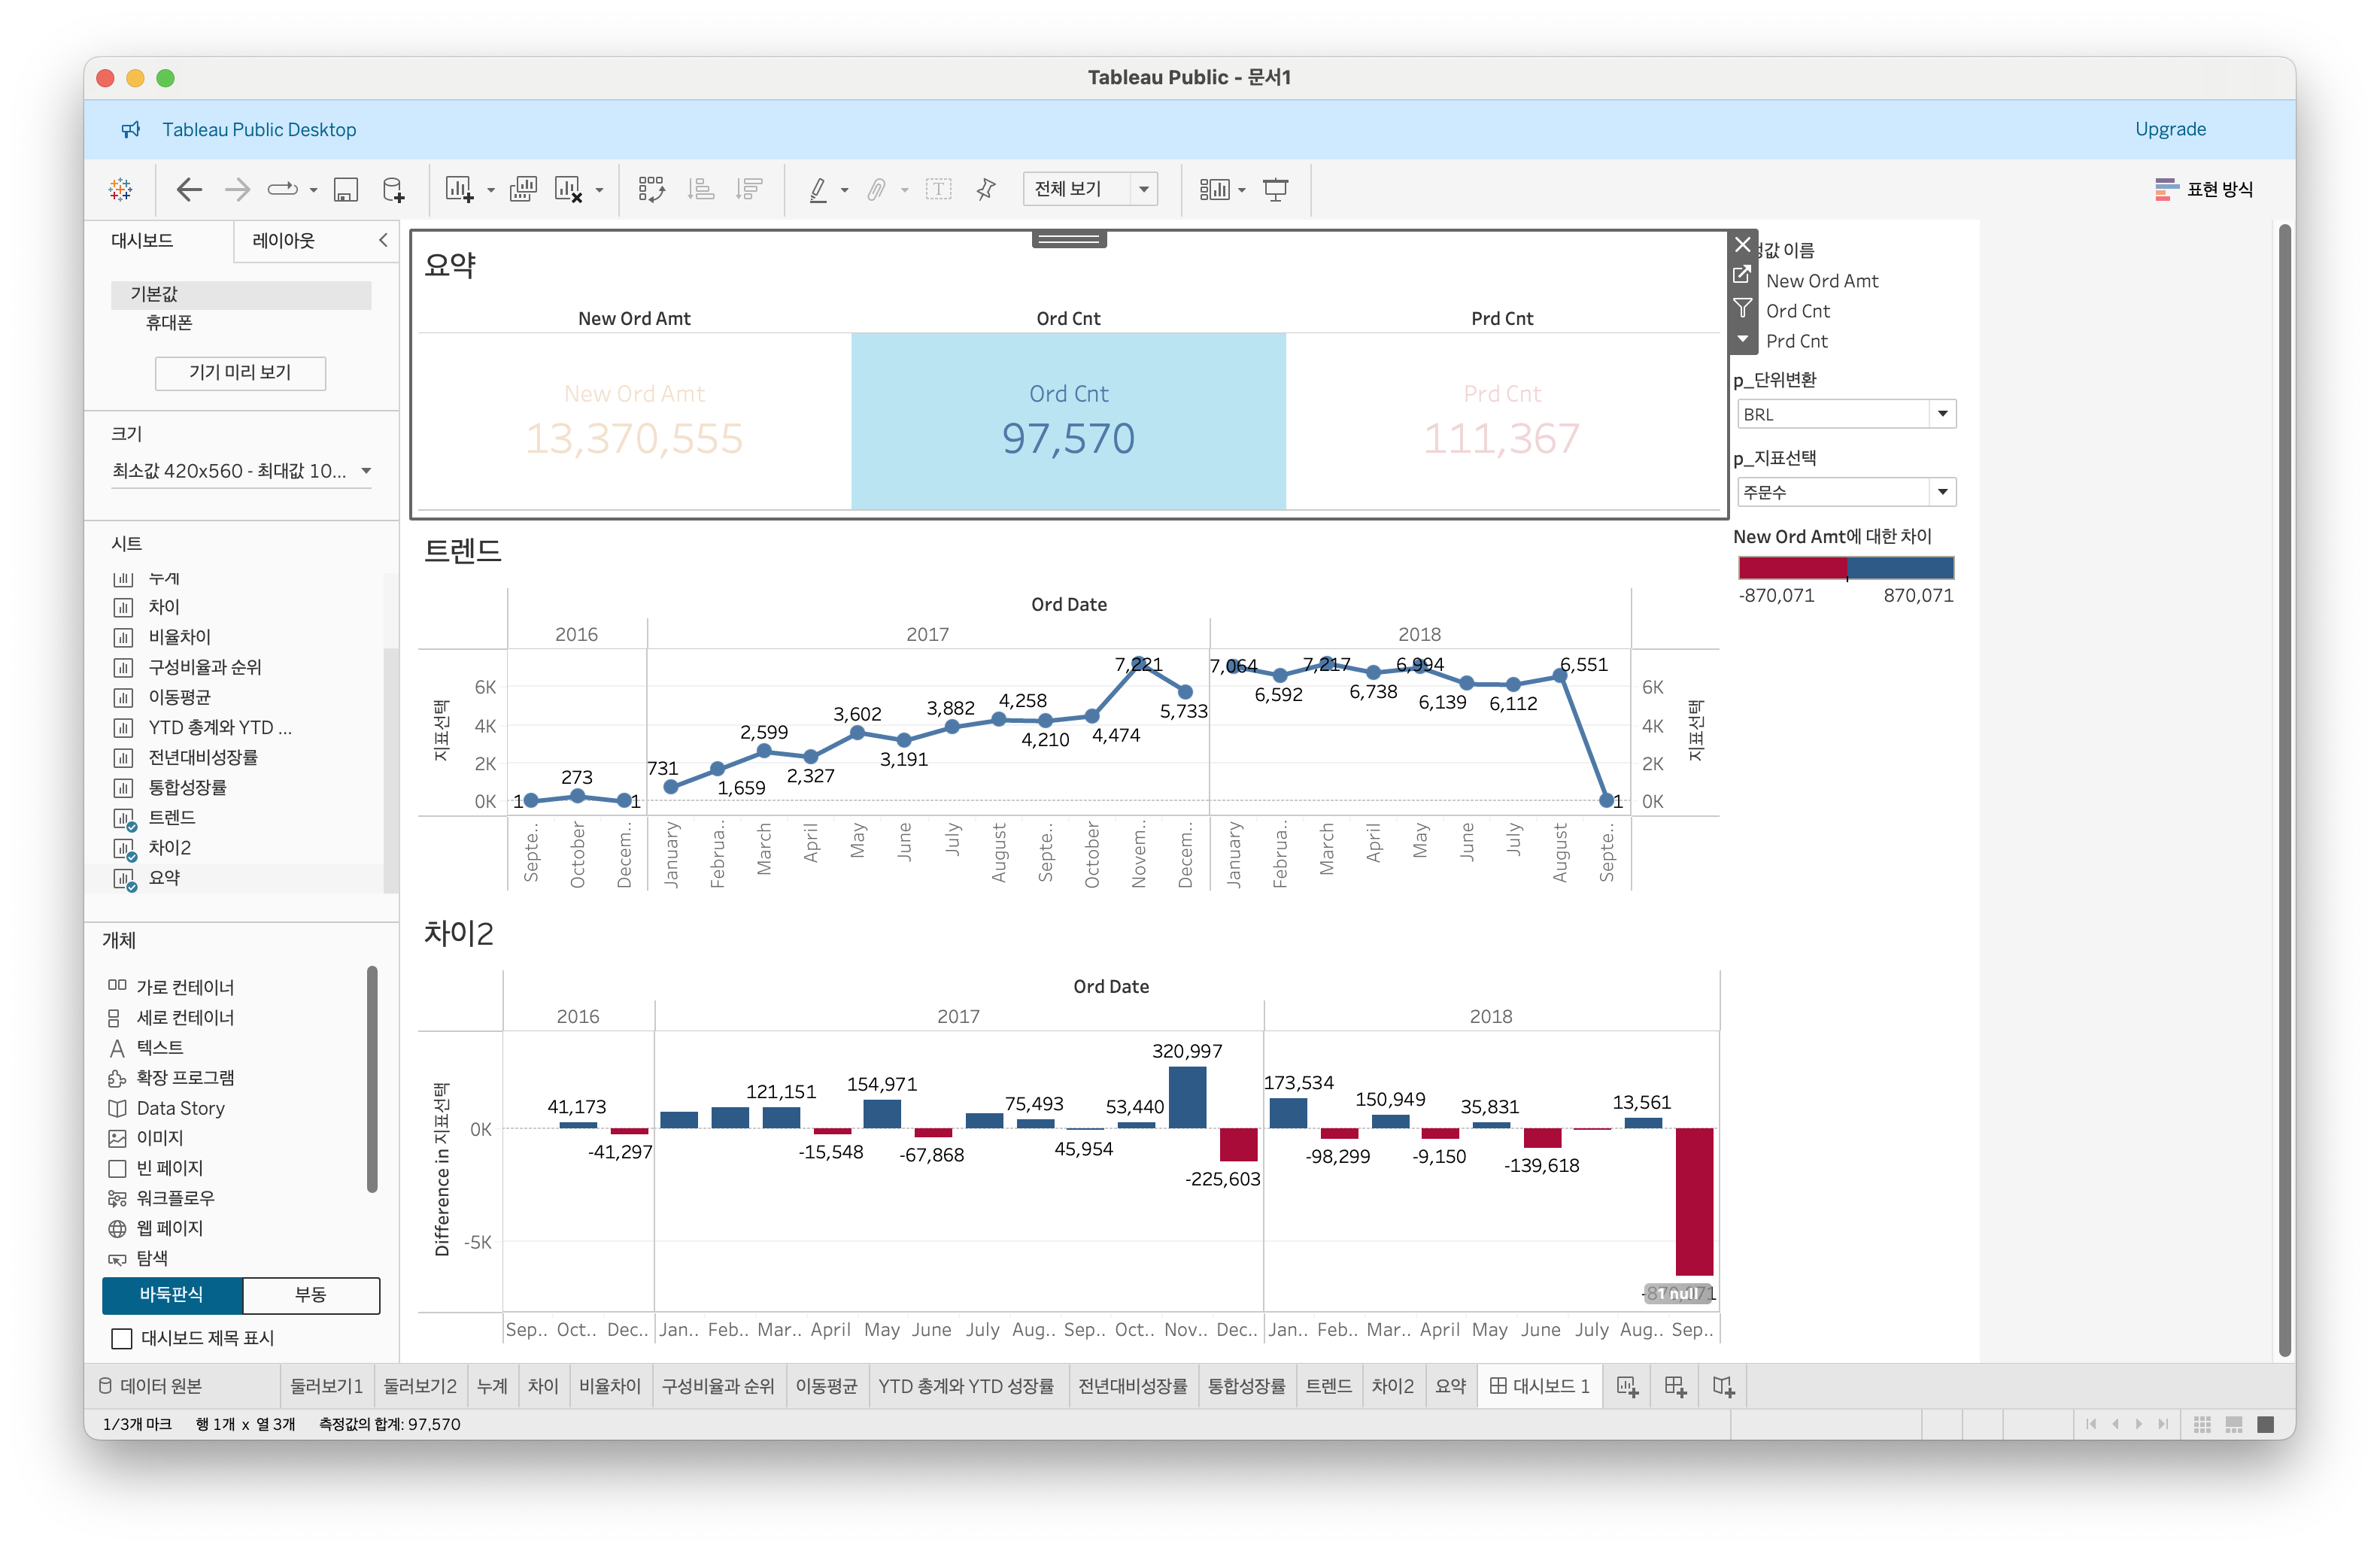
Task: Select the 바둑판식 layout toggle
Action: 172,1294
